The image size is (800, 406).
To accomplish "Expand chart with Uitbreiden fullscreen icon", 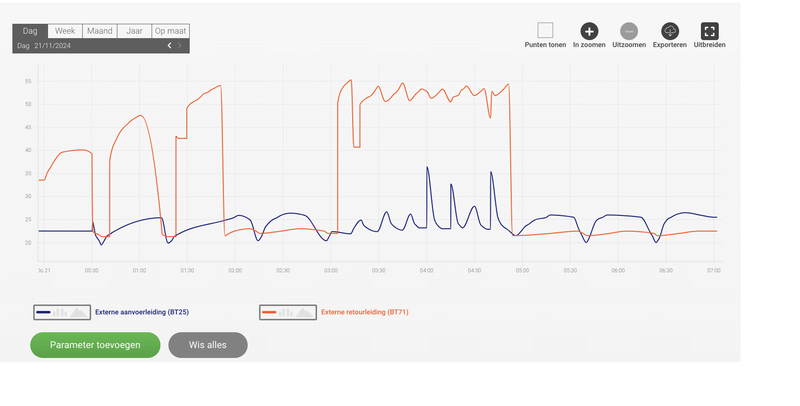I will [710, 31].
